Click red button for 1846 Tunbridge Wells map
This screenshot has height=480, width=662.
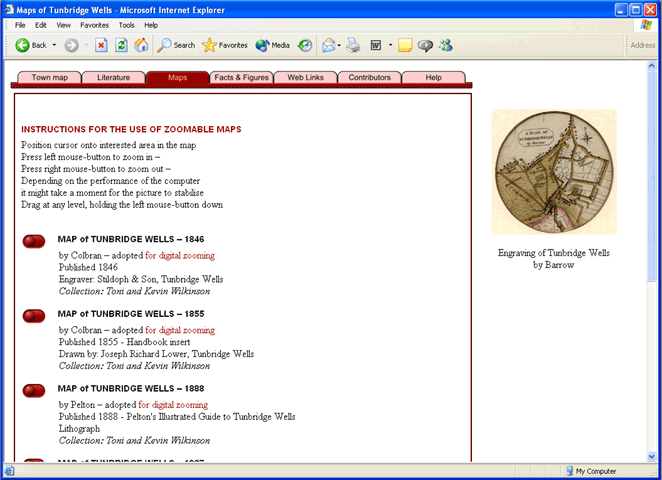(x=34, y=241)
